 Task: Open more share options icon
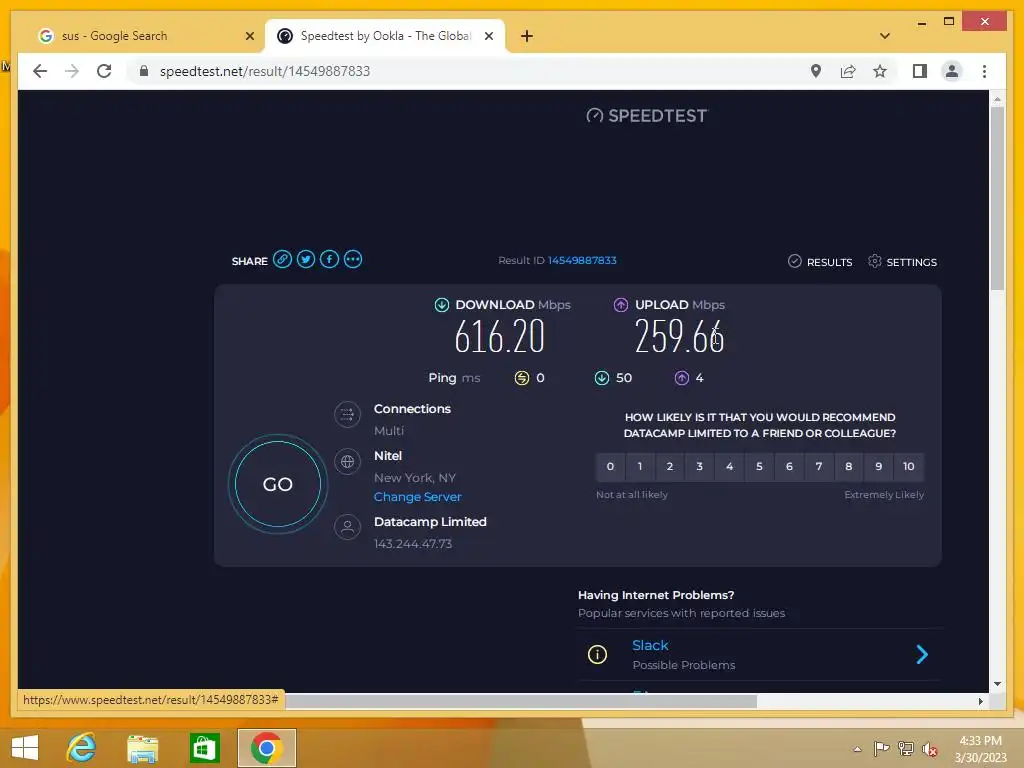coord(353,259)
